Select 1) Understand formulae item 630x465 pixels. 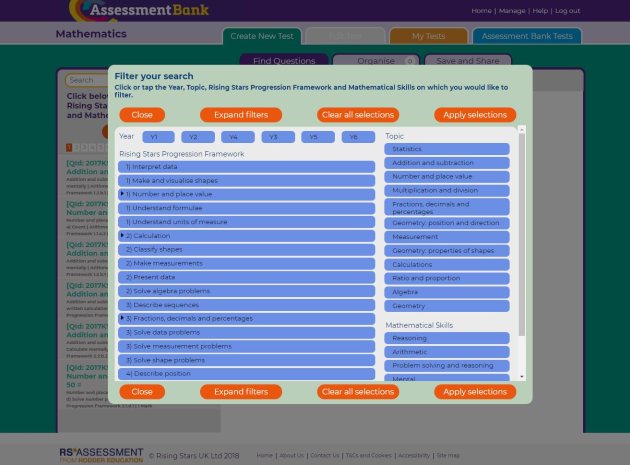click(246, 208)
